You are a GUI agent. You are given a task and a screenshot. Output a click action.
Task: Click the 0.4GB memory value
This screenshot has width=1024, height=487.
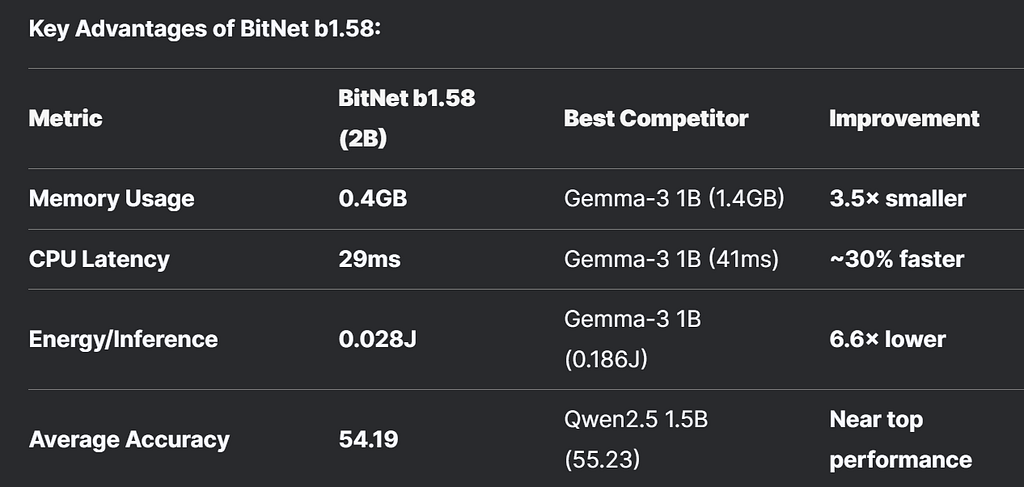[x=373, y=198]
